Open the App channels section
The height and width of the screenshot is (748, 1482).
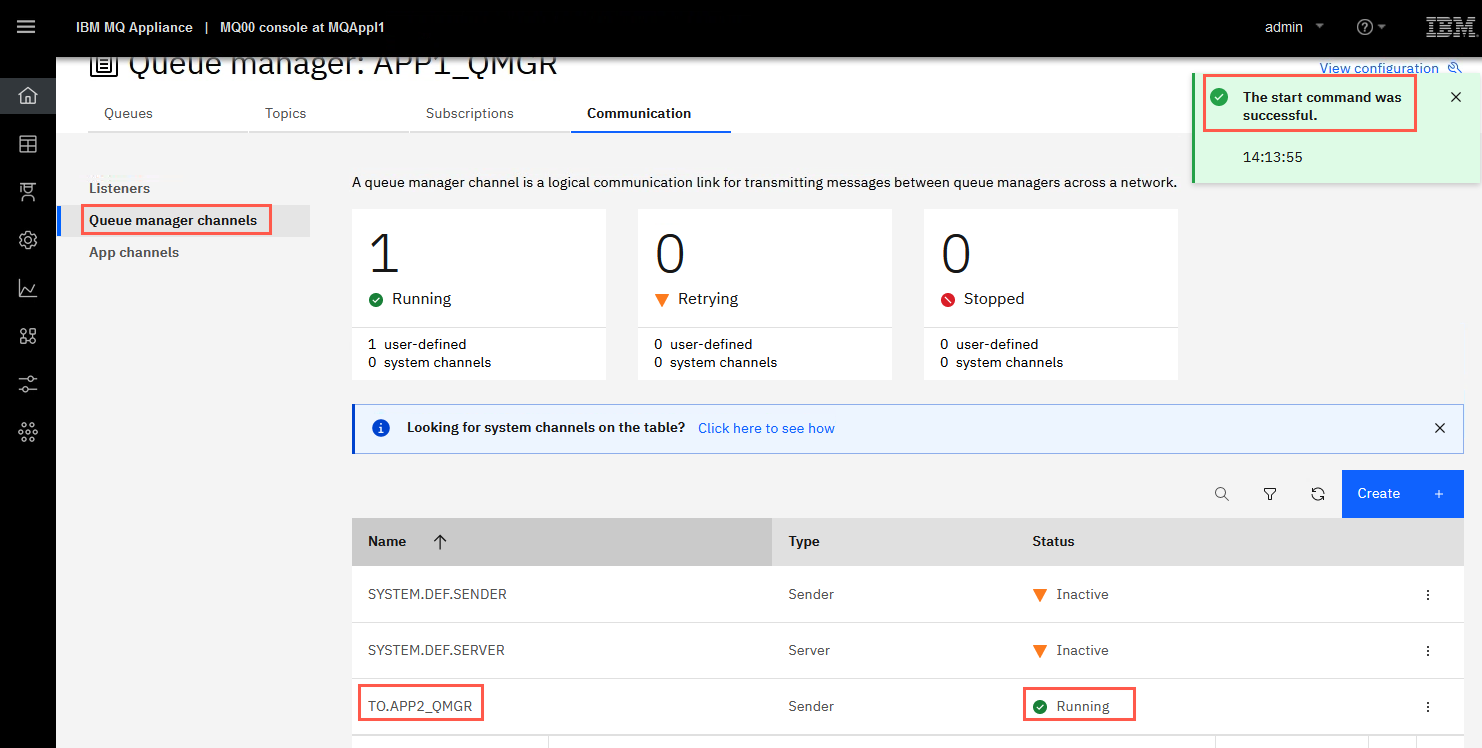[x=134, y=252]
